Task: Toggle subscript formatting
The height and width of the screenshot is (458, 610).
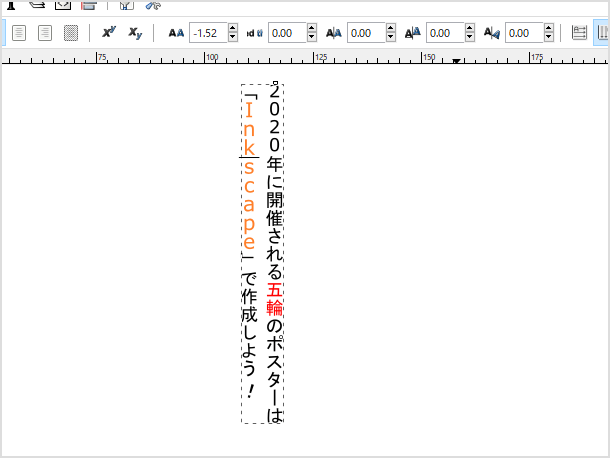Action: click(x=135, y=33)
